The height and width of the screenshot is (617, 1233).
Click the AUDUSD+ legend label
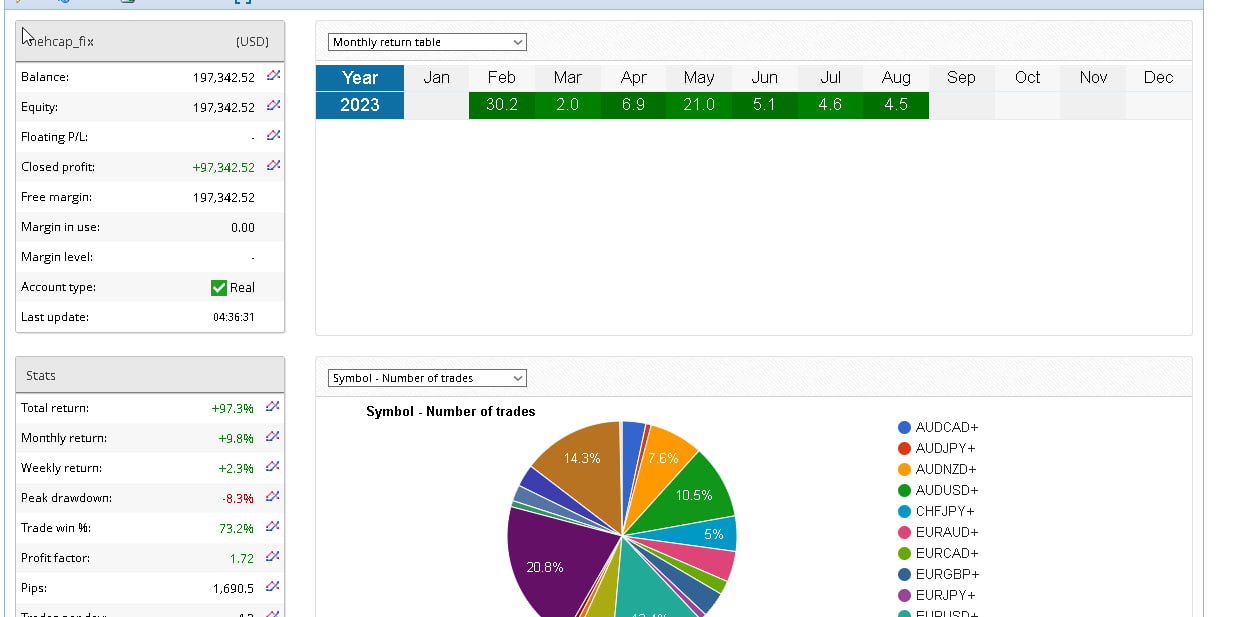946,490
